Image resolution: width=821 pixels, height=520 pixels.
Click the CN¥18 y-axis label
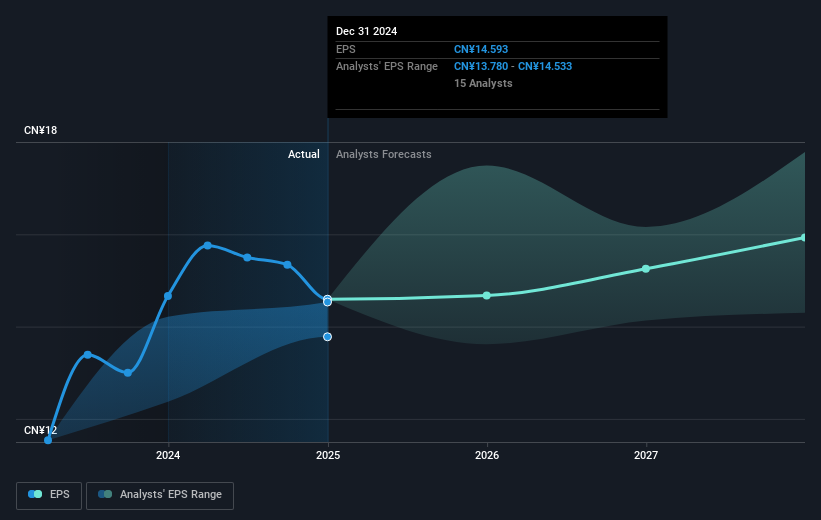[x=40, y=130]
